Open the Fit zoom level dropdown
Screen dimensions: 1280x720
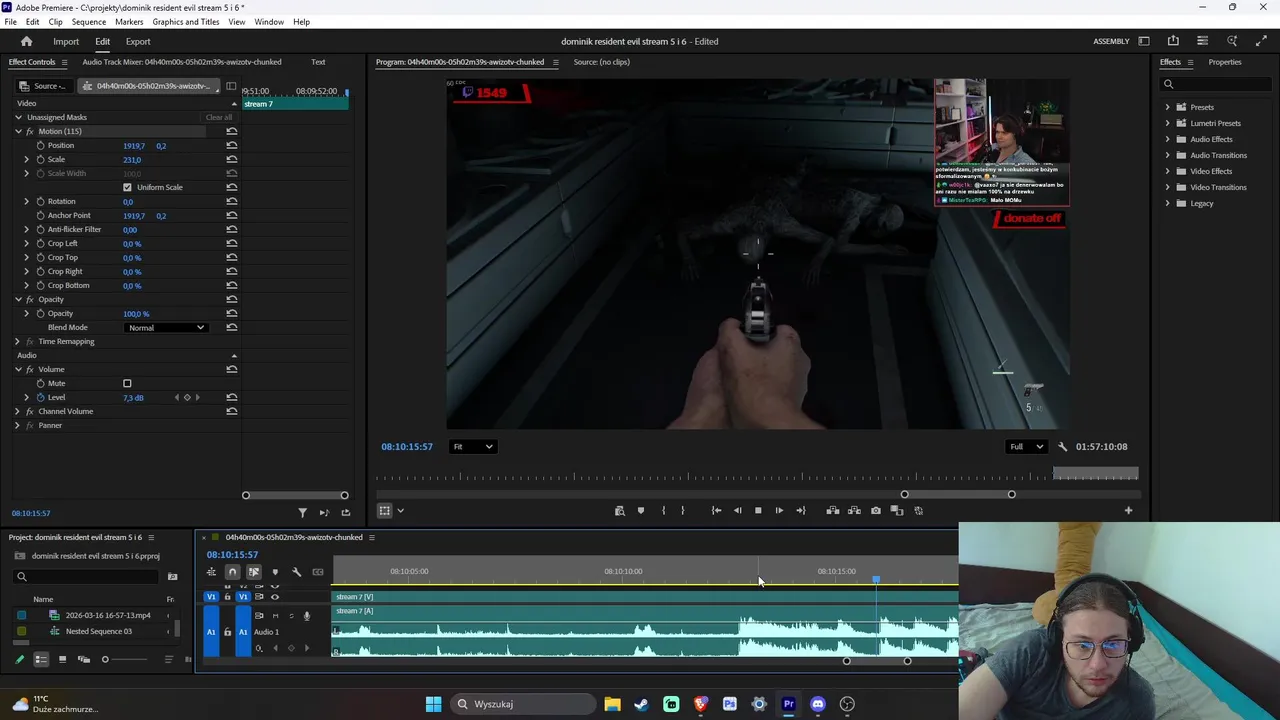pyautogui.click(x=472, y=447)
